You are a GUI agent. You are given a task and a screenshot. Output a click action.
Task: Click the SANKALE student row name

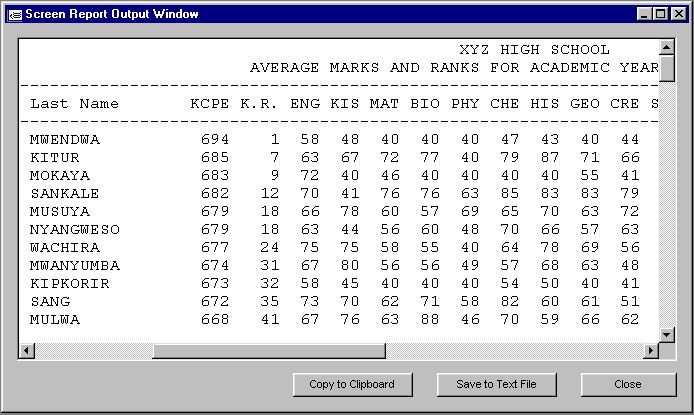tap(65, 193)
